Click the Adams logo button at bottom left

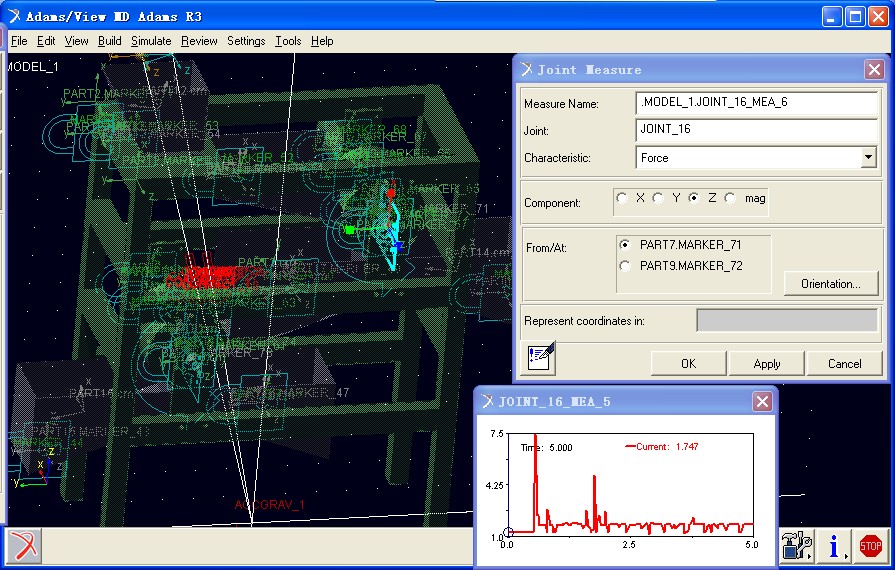pyautogui.click(x=24, y=545)
